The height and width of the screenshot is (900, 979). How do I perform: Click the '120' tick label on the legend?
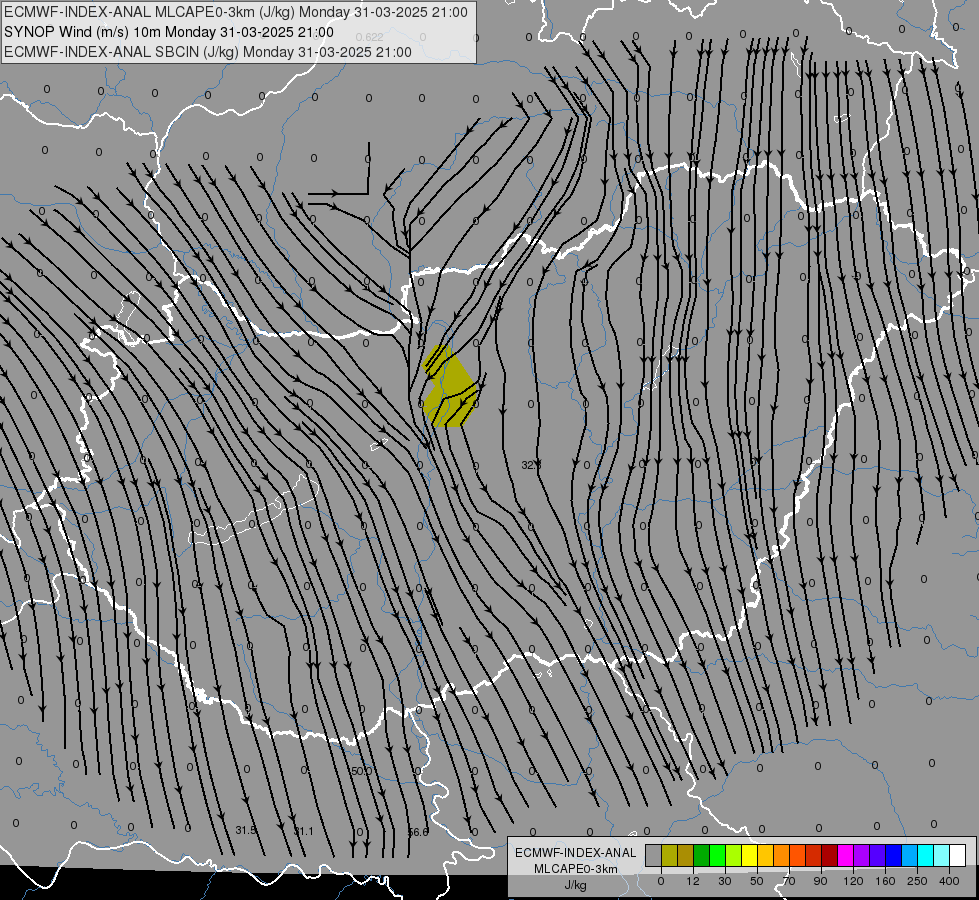(853, 881)
